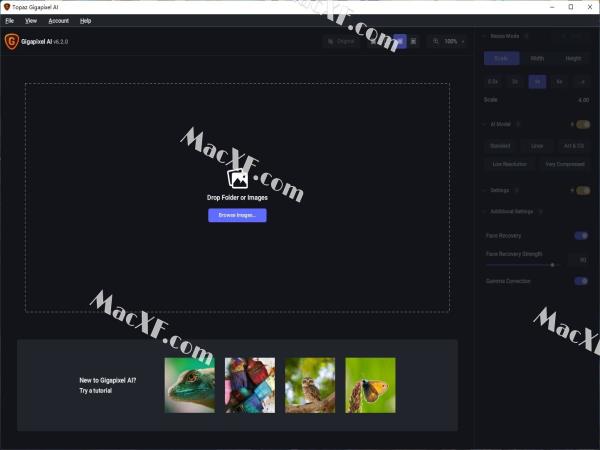Click the info icon beside Additional Settings
The width and height of the screenshot is (600, 450).
(540, 211)
